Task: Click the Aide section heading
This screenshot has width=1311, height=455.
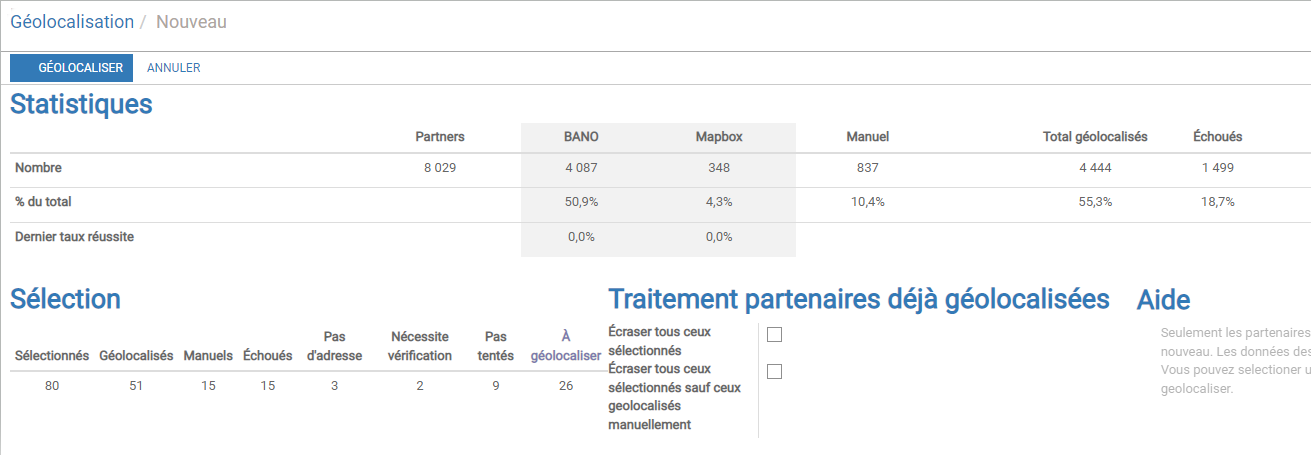Action: coord(1163,299)
